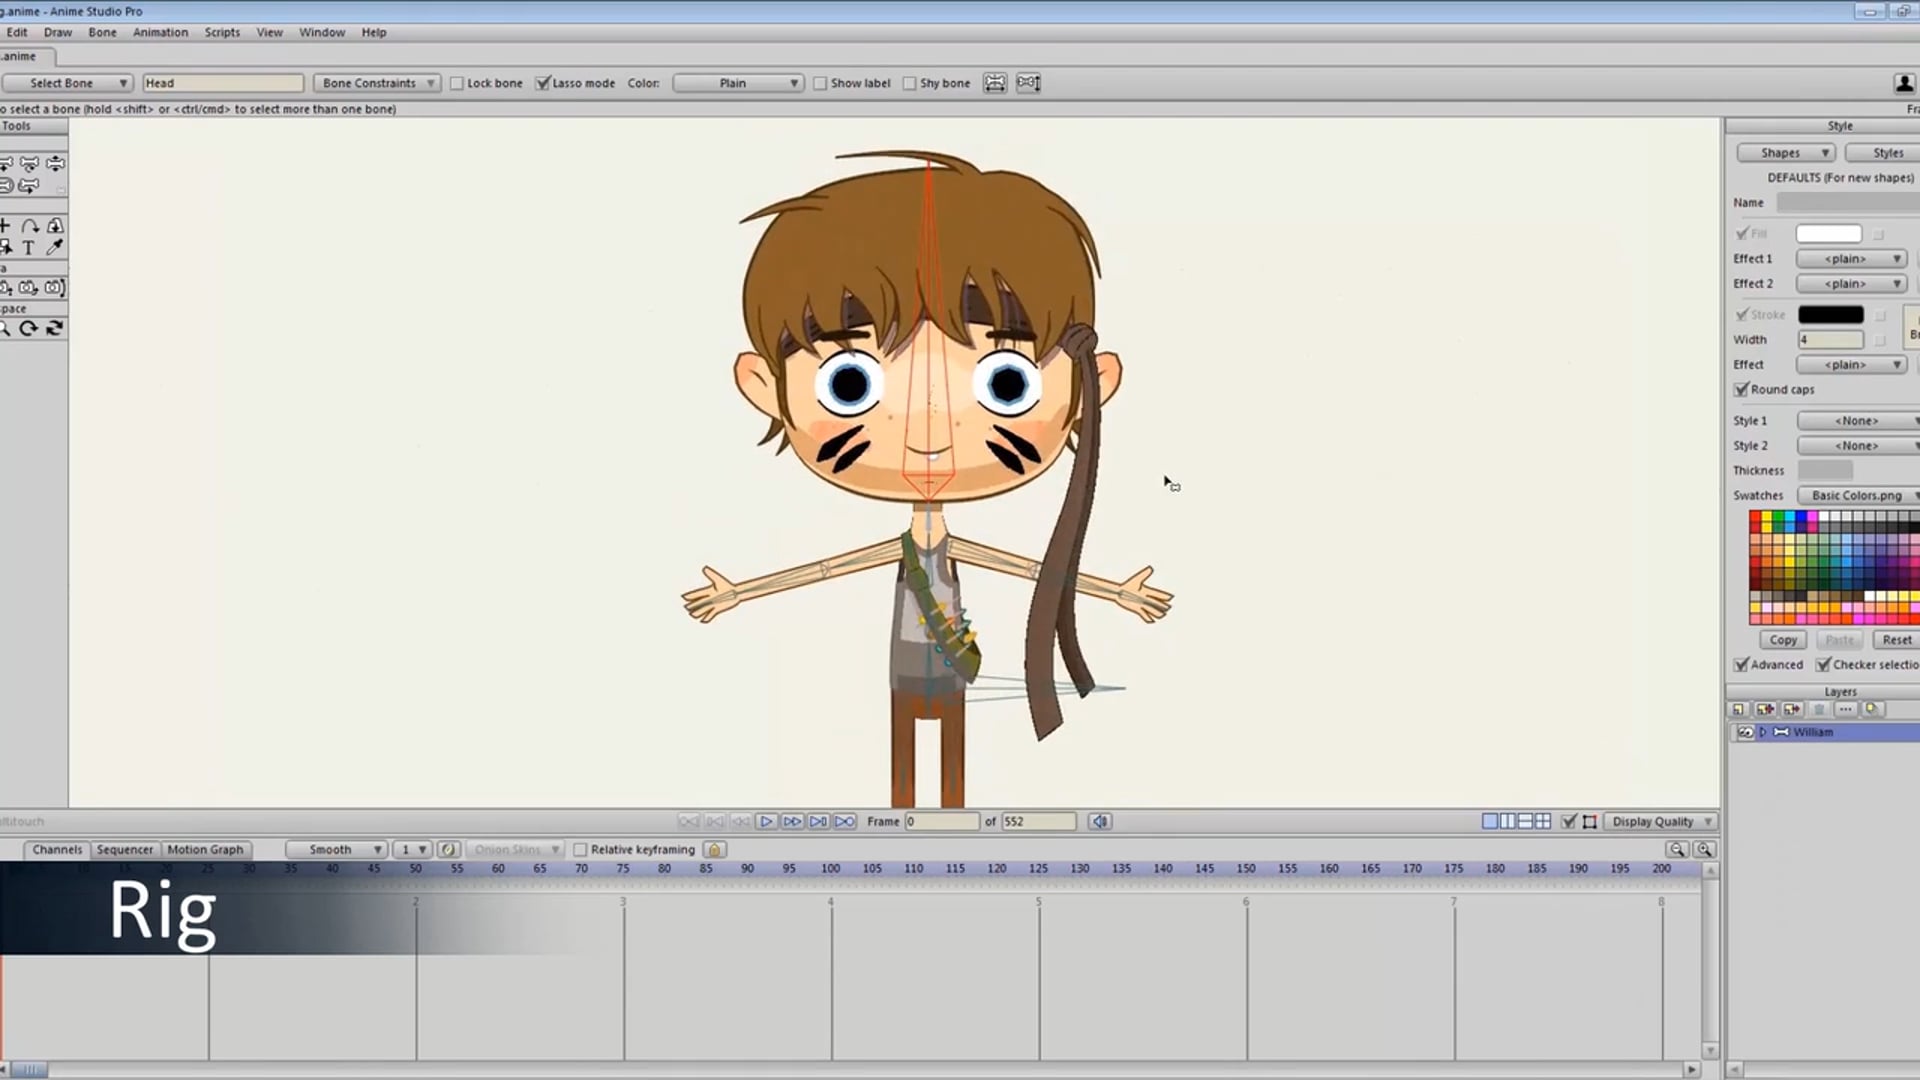The height and width of the screenshot is (1080, 1920).
Task: Click the layer import icon with arrow
Action: [1791, 709]
